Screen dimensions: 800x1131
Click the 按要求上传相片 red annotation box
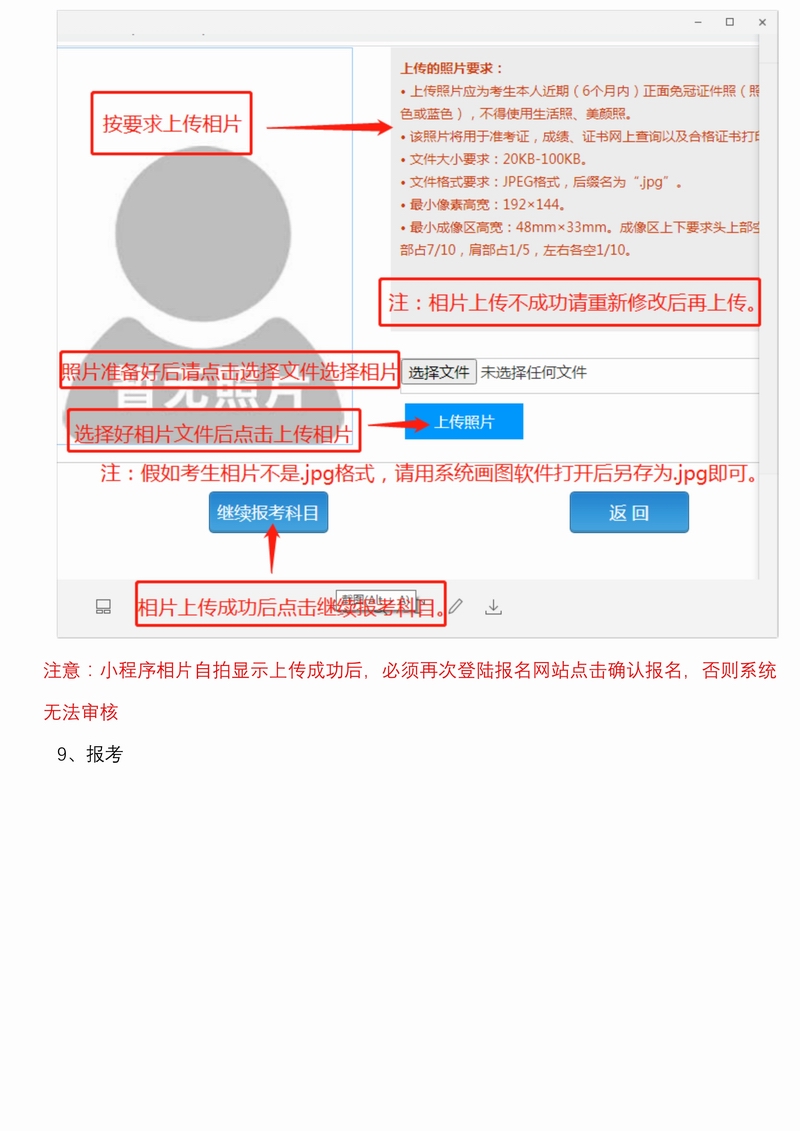[172, 123]
